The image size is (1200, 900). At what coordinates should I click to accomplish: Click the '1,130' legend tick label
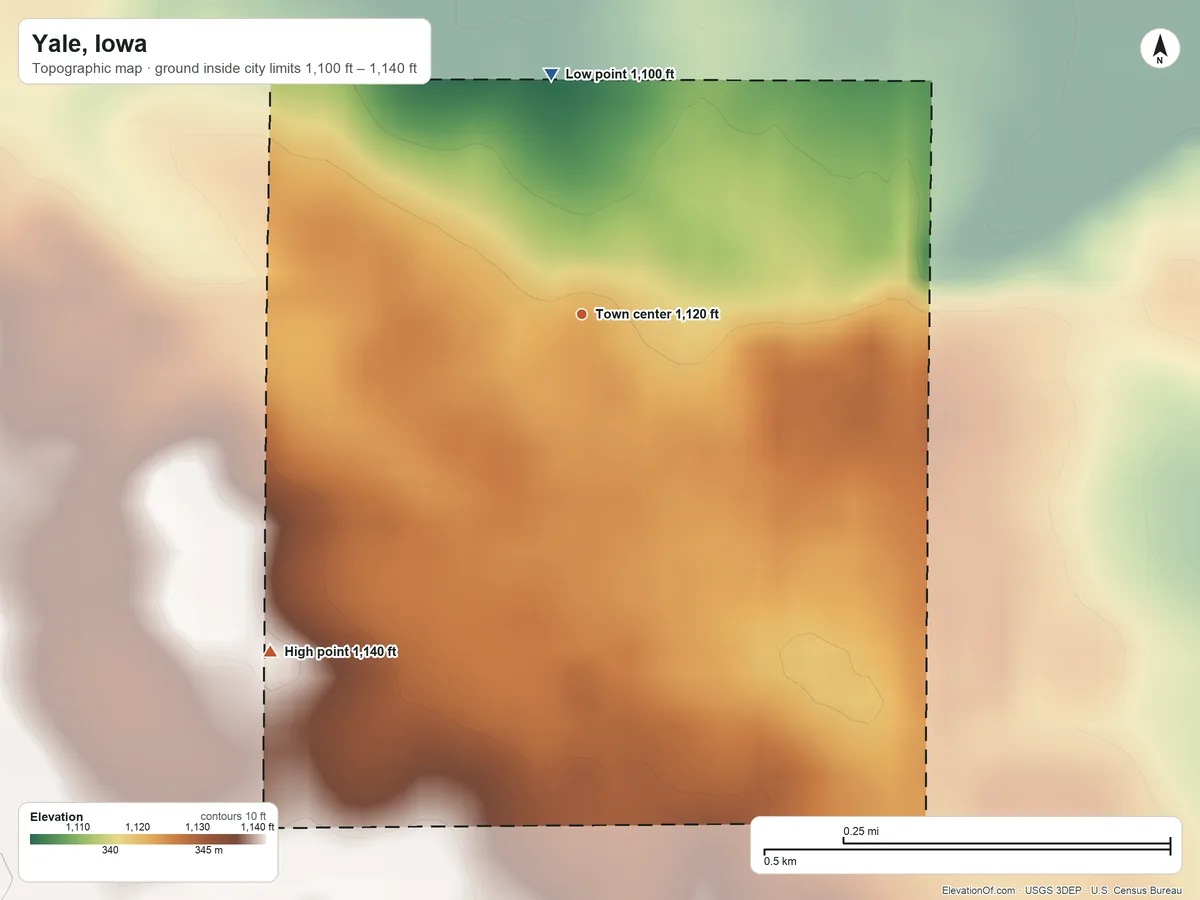point(197,827)
